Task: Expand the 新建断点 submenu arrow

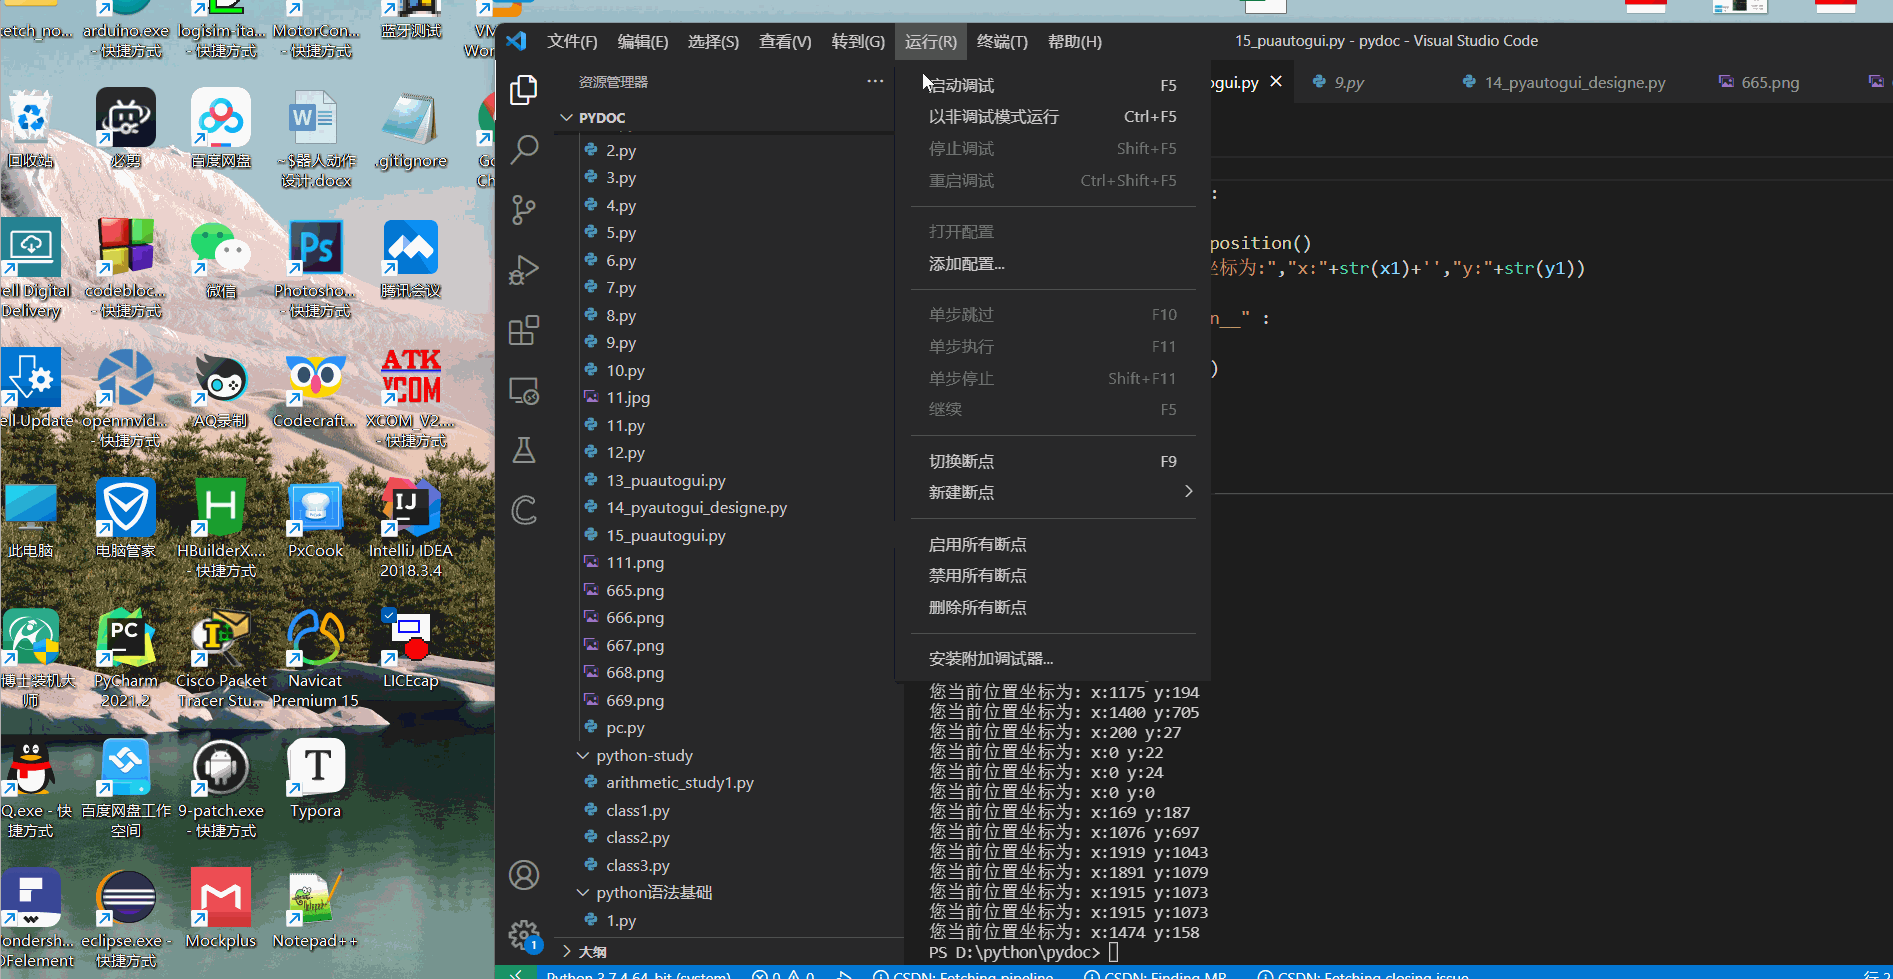Action: coord(1188,491)
